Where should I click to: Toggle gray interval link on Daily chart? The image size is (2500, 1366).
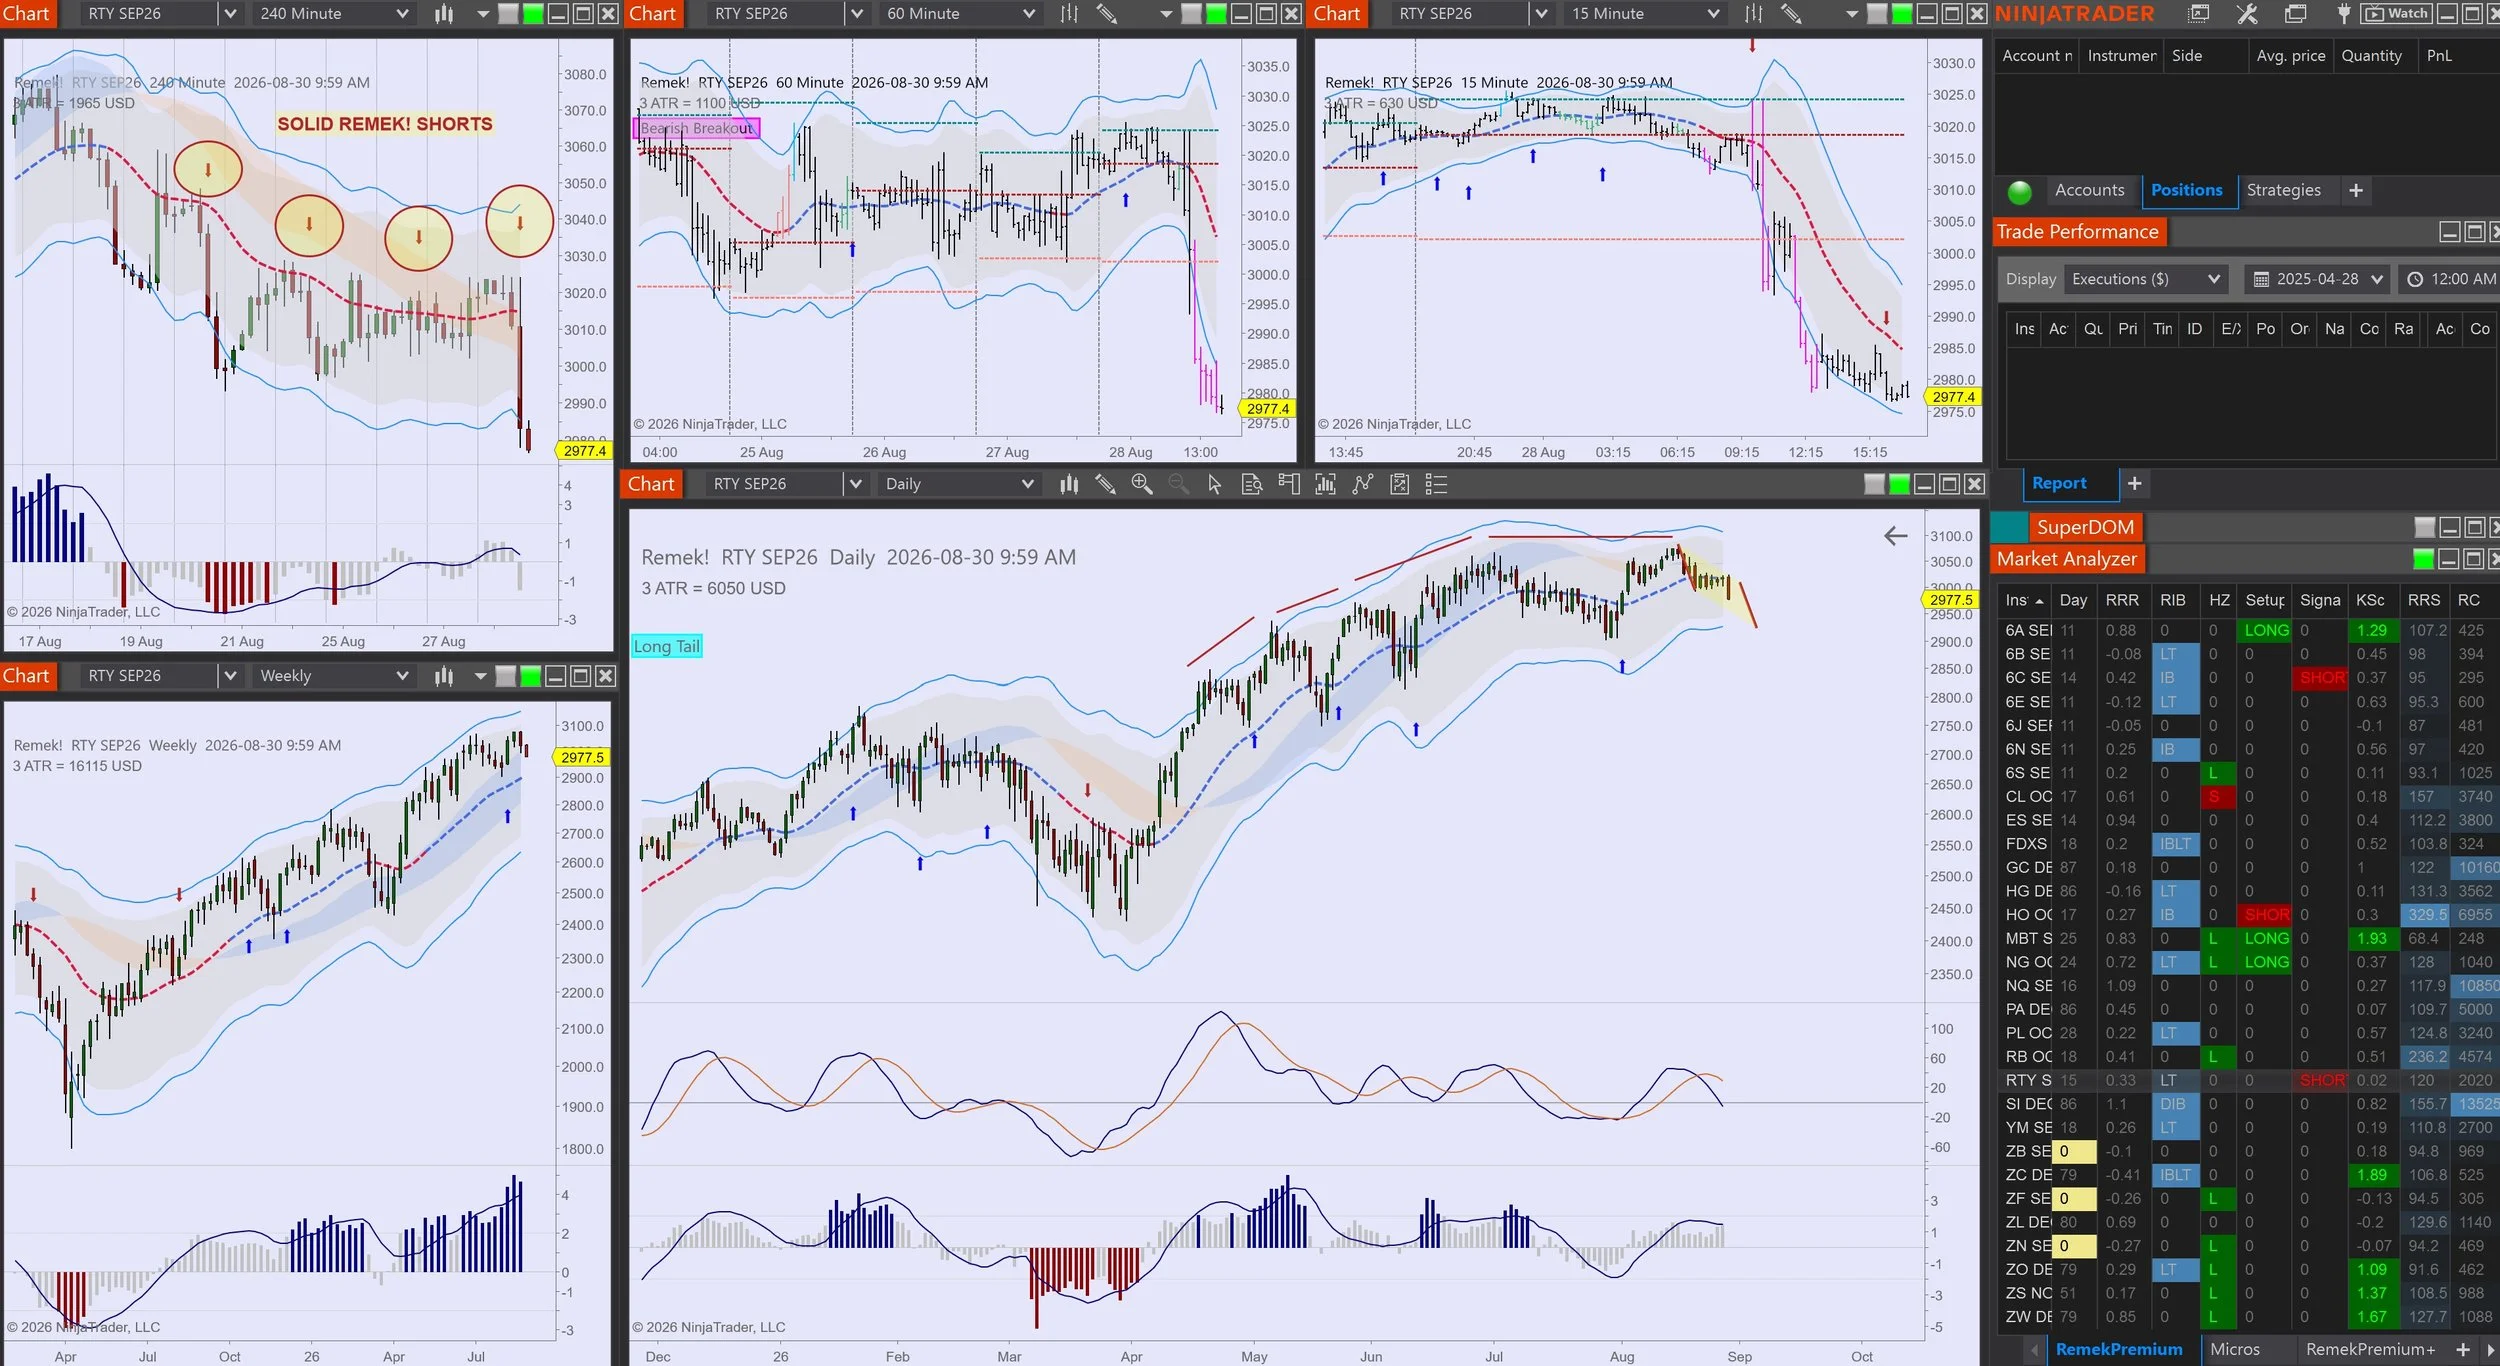coord(1874,484)
